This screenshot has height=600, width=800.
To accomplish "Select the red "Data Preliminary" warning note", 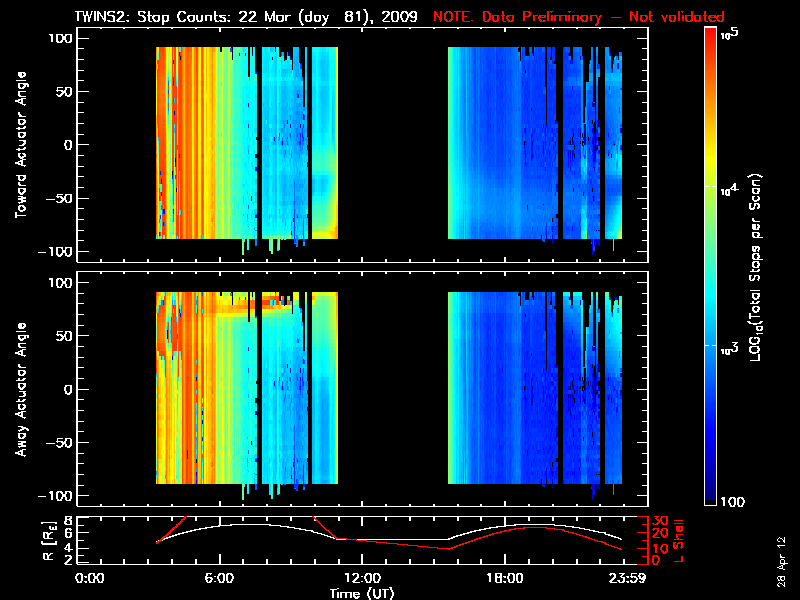I will (578, 17).
